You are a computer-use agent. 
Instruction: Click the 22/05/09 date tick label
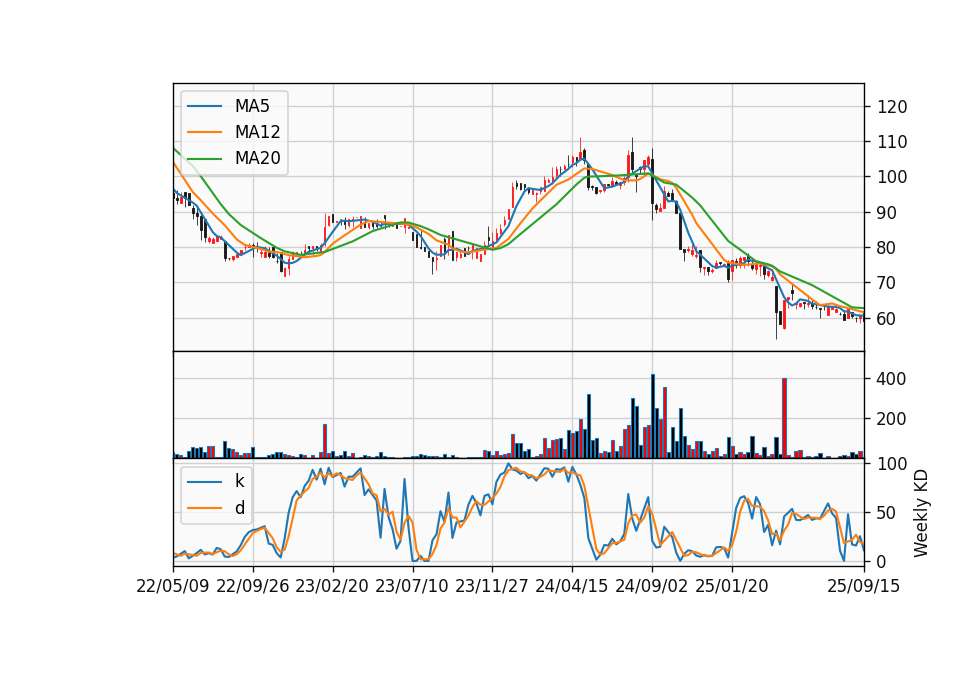click(x=173, y=586)
